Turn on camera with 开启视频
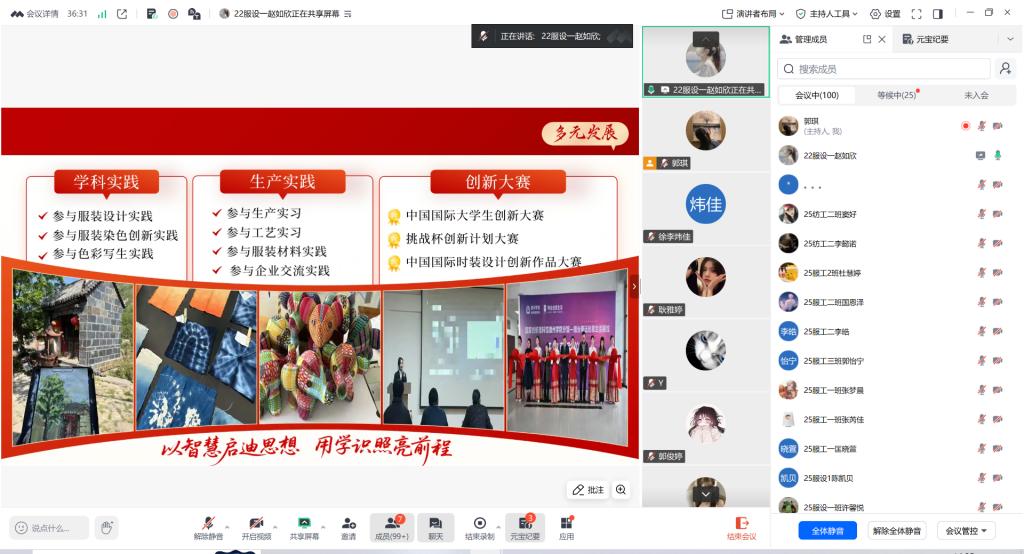Image resolution: width=1024 pixels, height=554 pixels. 256,527
